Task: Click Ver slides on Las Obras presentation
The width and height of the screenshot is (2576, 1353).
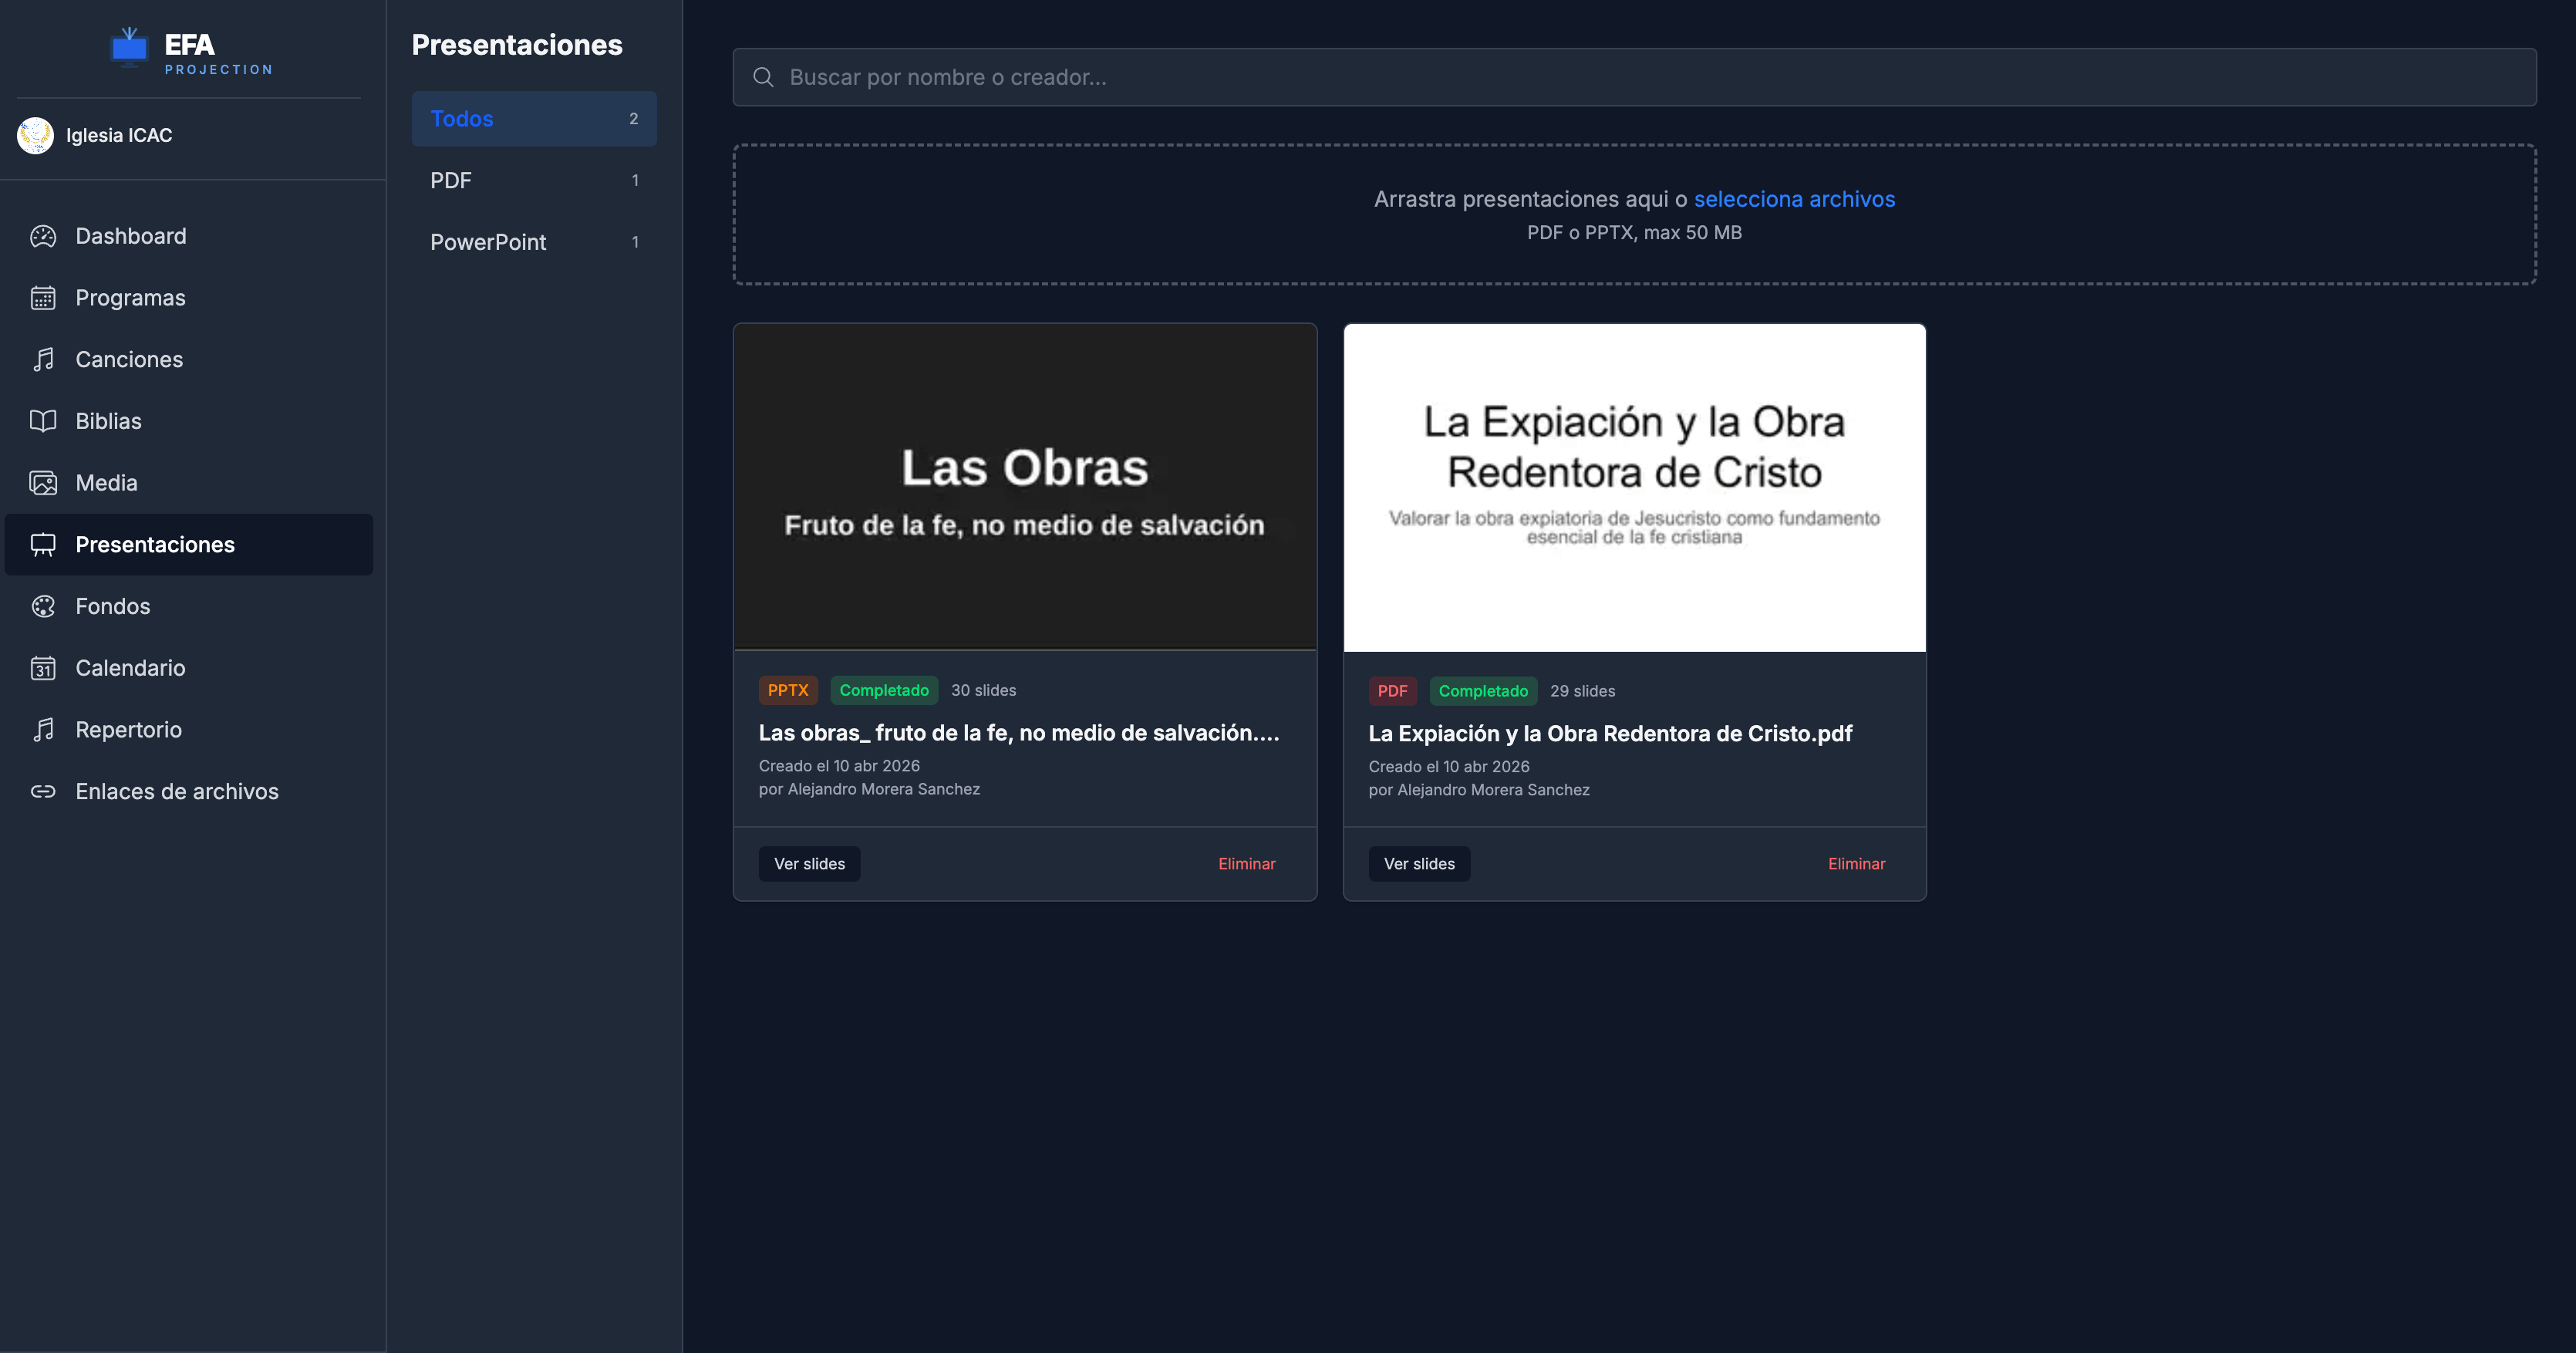Action: click(809, 863)
